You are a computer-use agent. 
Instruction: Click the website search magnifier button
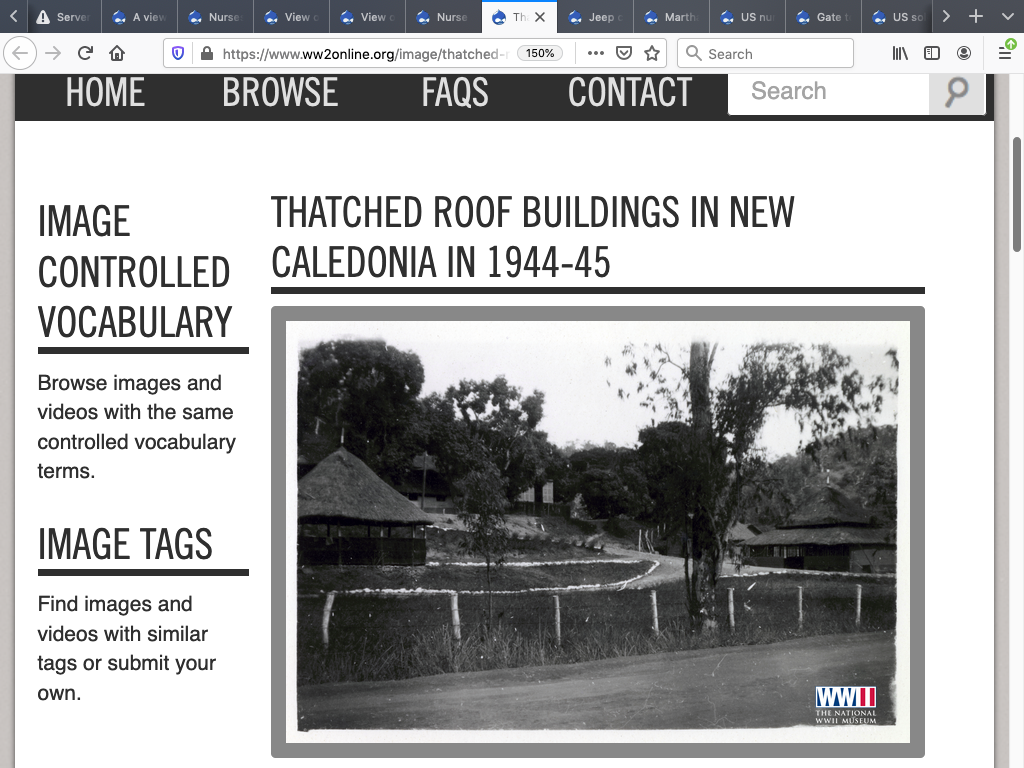pyautogui.click(x=957, y=92)
